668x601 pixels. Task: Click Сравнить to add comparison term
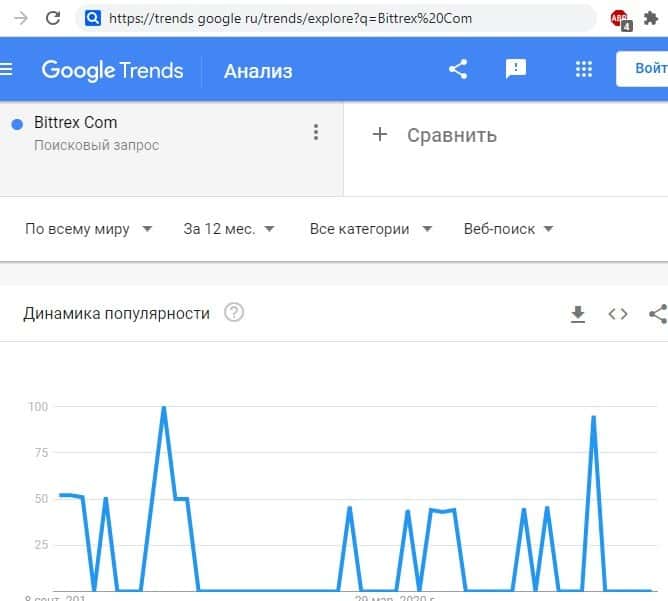[x=435, y=135]
